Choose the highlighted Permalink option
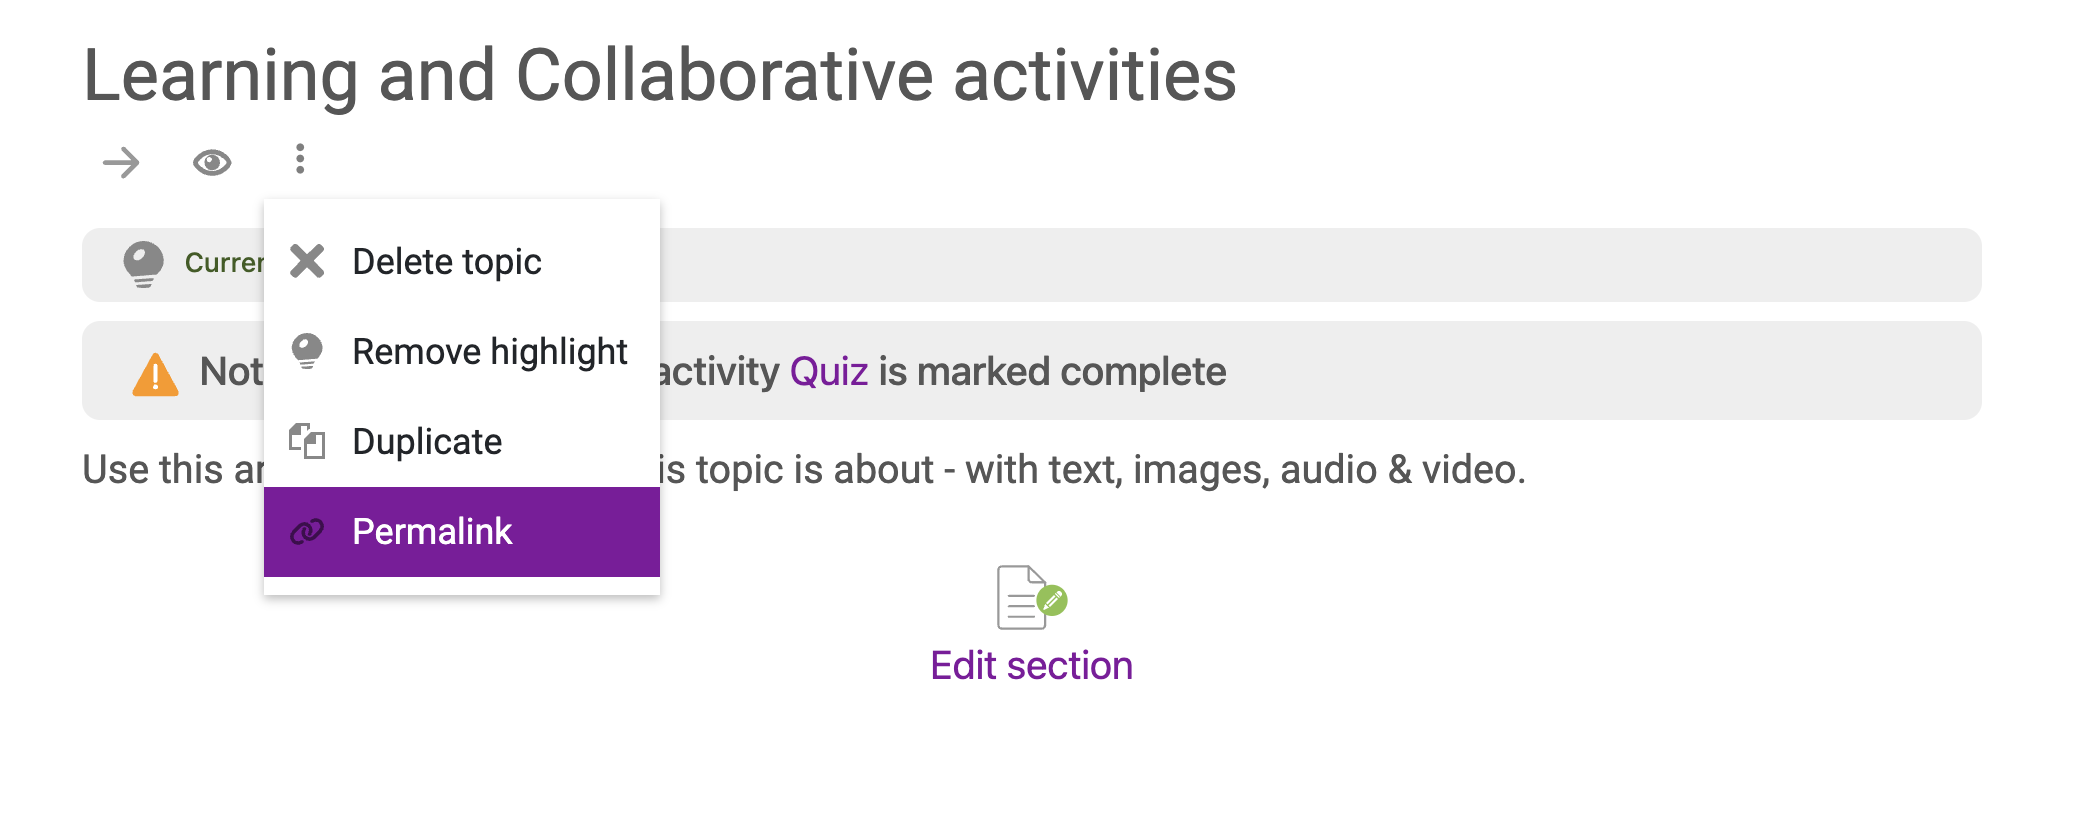The width and height of the screenshot is (2088, 822). [462, 532]
